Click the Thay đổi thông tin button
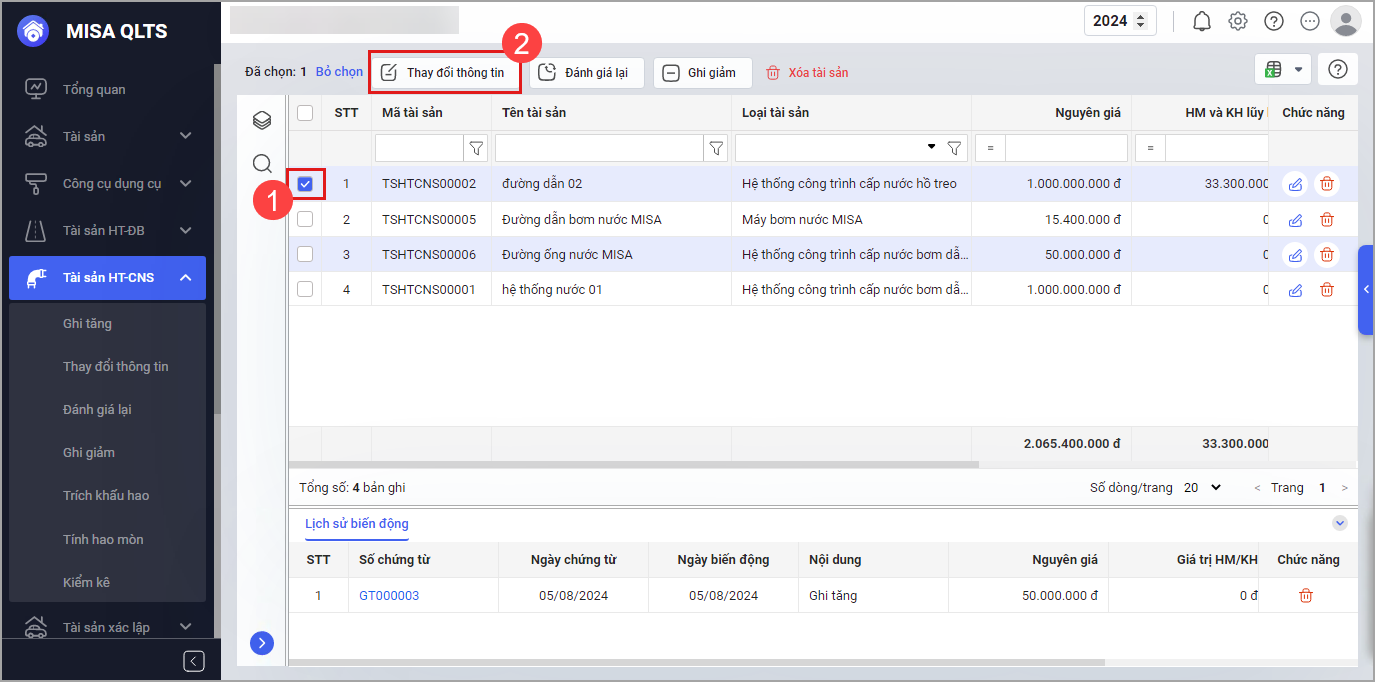1375x682 pixels. [444, 72]
